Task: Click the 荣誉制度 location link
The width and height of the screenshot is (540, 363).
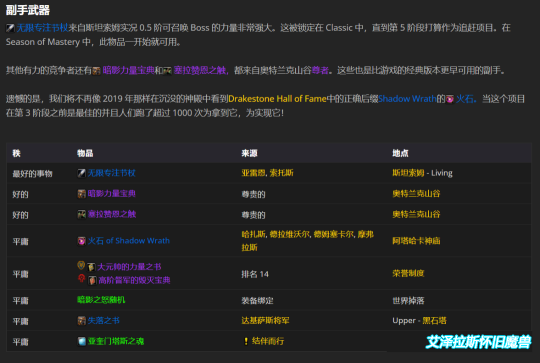Action: [x=408, y=274]
